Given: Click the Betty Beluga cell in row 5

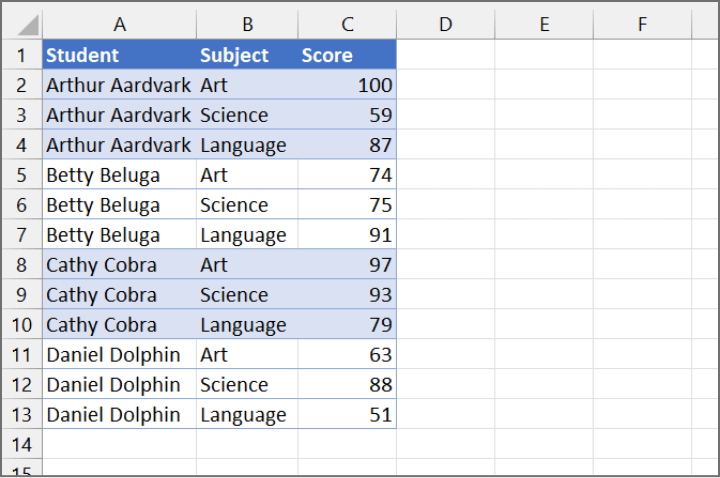Looking at the screenshot, I should point(119,175).
